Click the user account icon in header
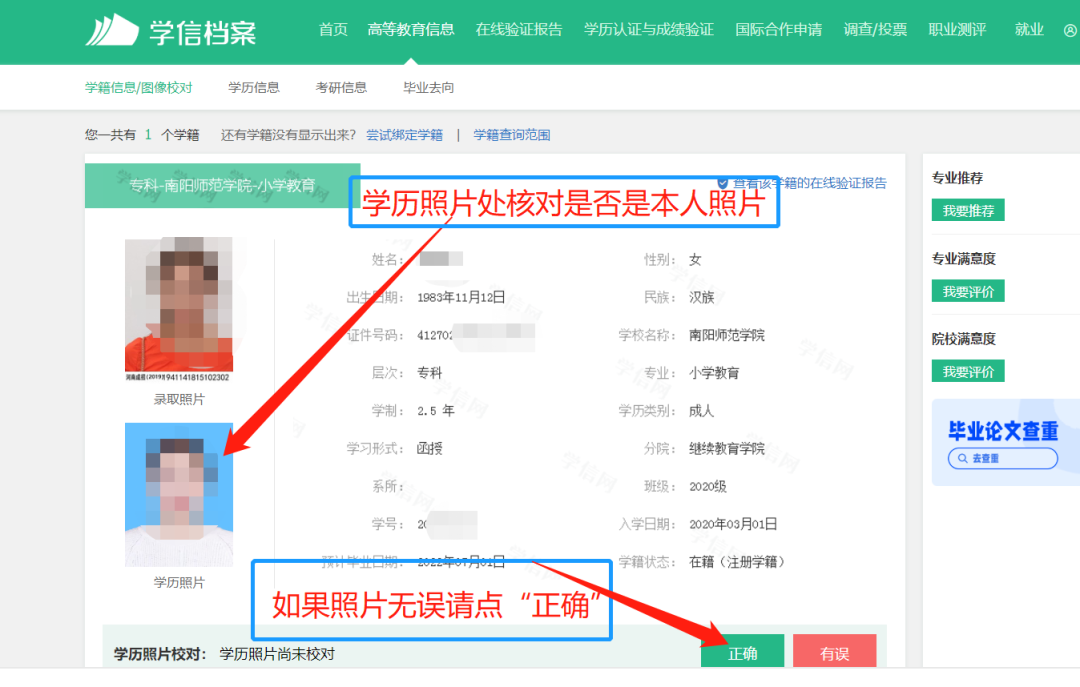The height and width of the screenshot is (687, 1080). pos(1070,30)
